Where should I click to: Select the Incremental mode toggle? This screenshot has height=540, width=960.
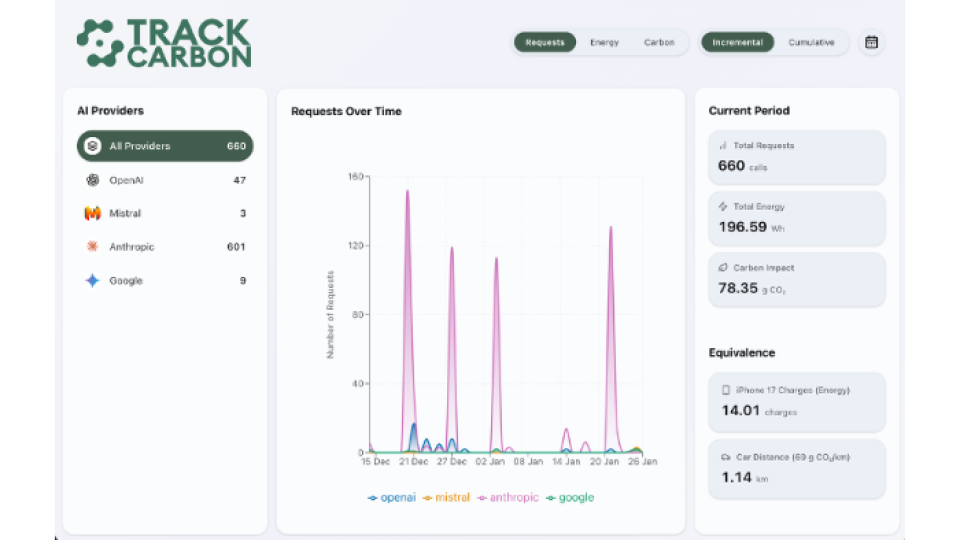tap(738, 43)
